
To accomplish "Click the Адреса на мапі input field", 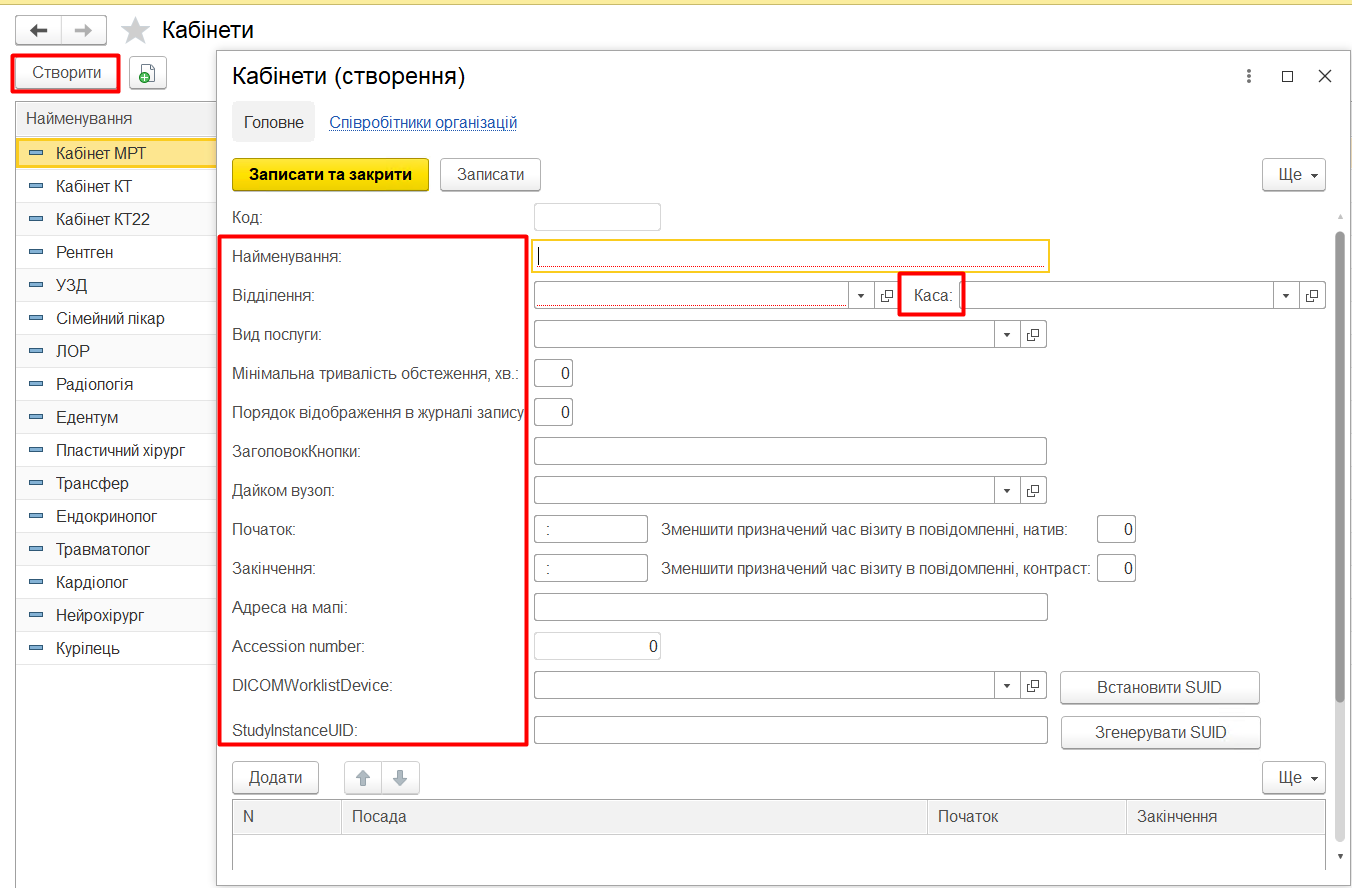I will 790,607.
